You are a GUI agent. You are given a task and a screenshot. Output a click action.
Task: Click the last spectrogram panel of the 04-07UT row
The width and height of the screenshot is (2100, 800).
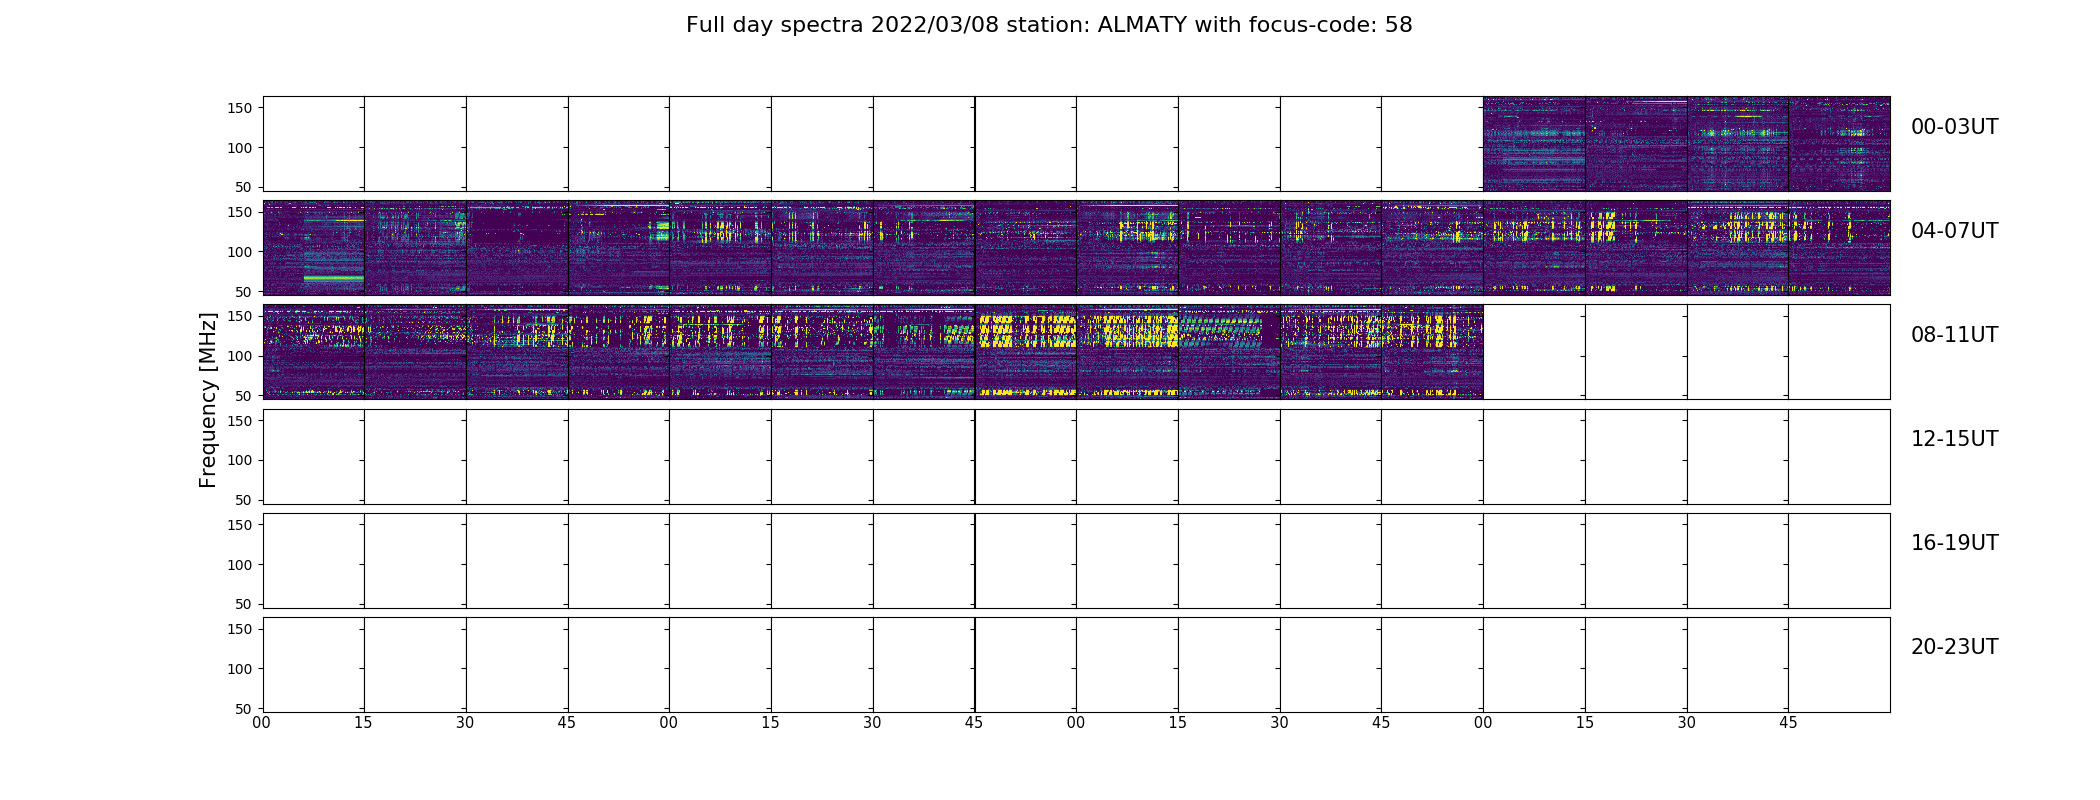point(1839,248)
